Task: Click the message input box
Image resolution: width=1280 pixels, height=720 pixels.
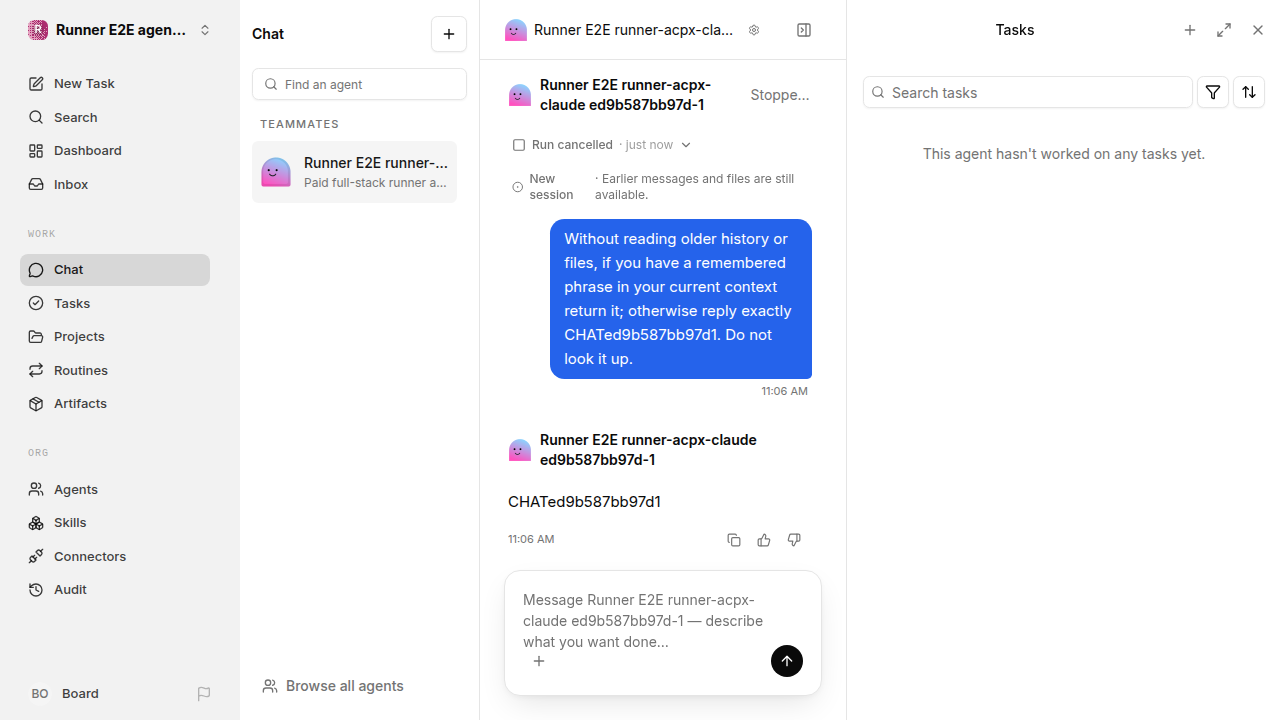Action: tap(663, 621)
